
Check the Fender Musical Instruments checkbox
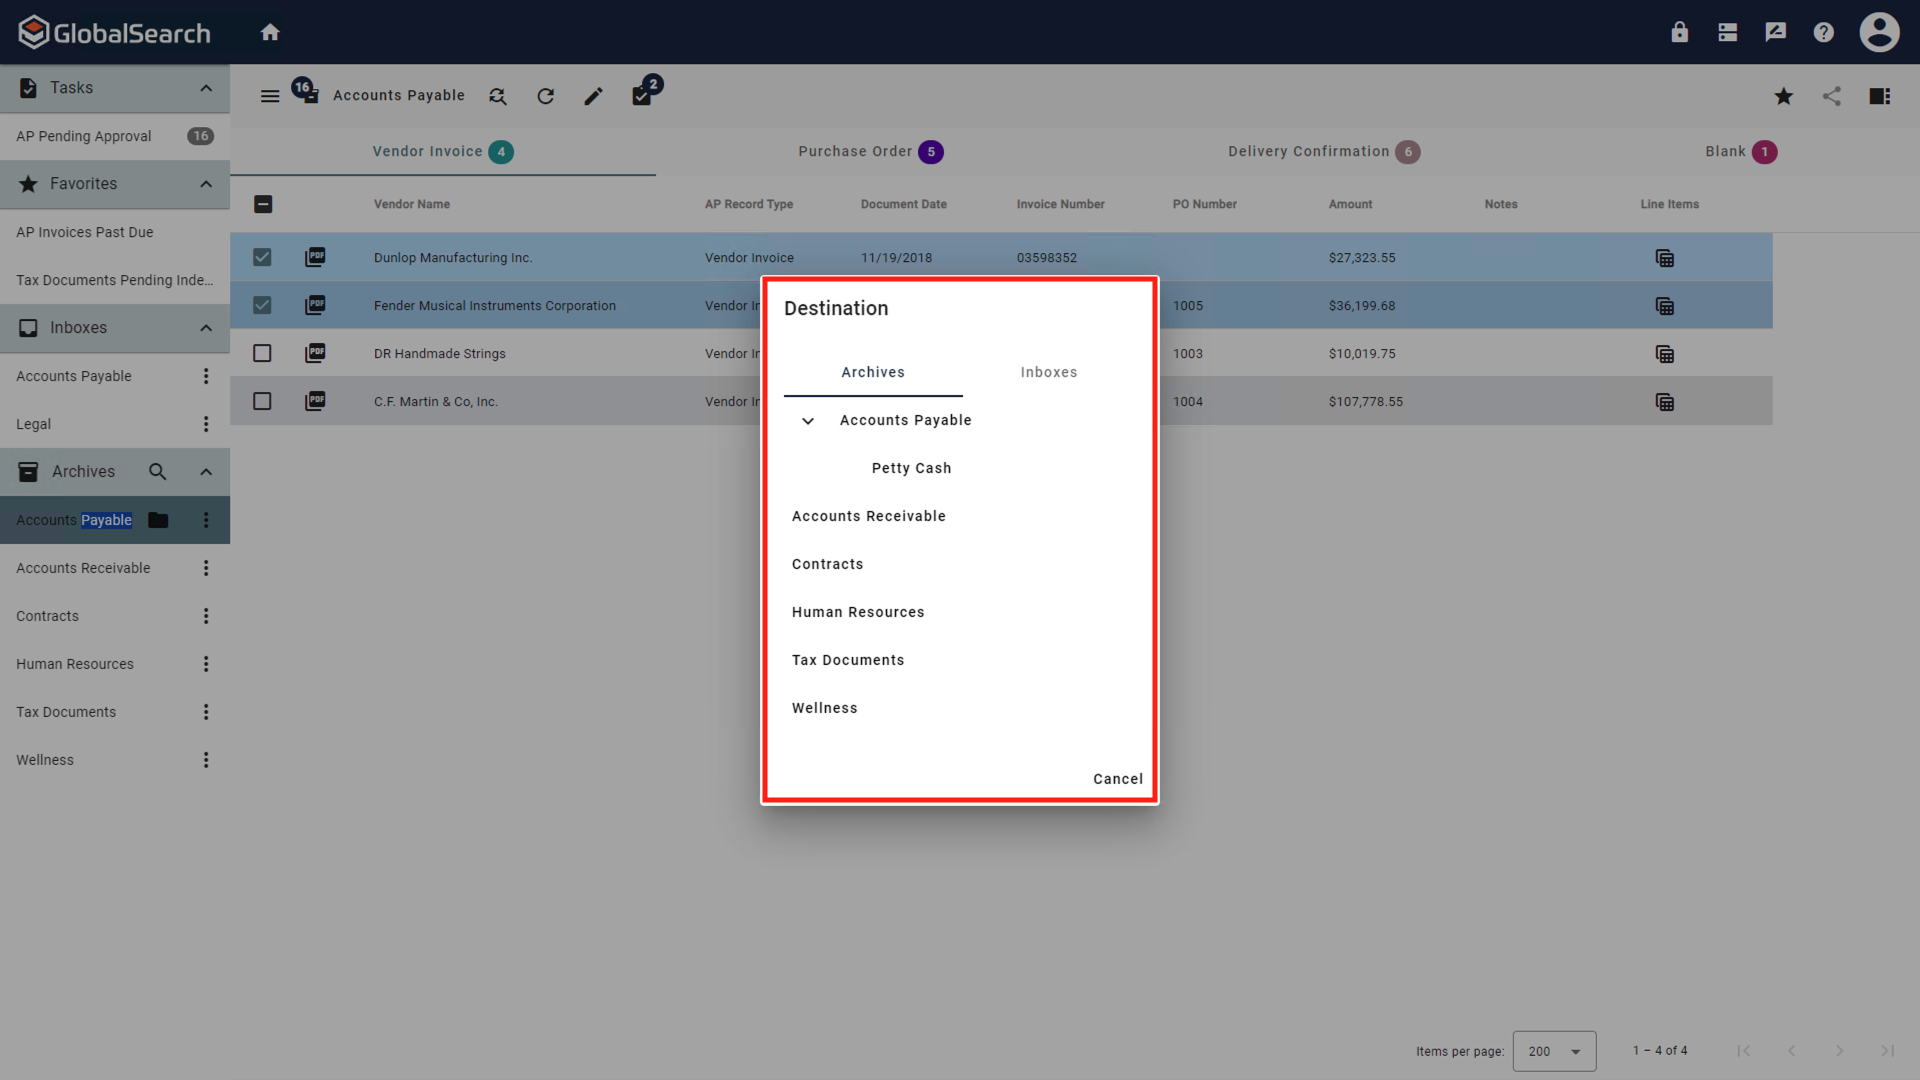tap(262, 305)
